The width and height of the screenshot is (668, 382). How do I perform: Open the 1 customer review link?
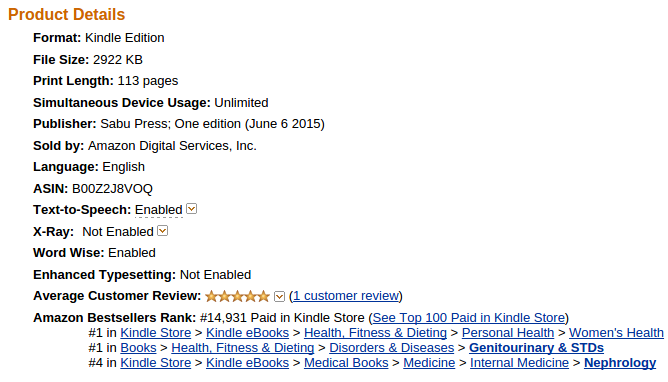tap(346, 296)
